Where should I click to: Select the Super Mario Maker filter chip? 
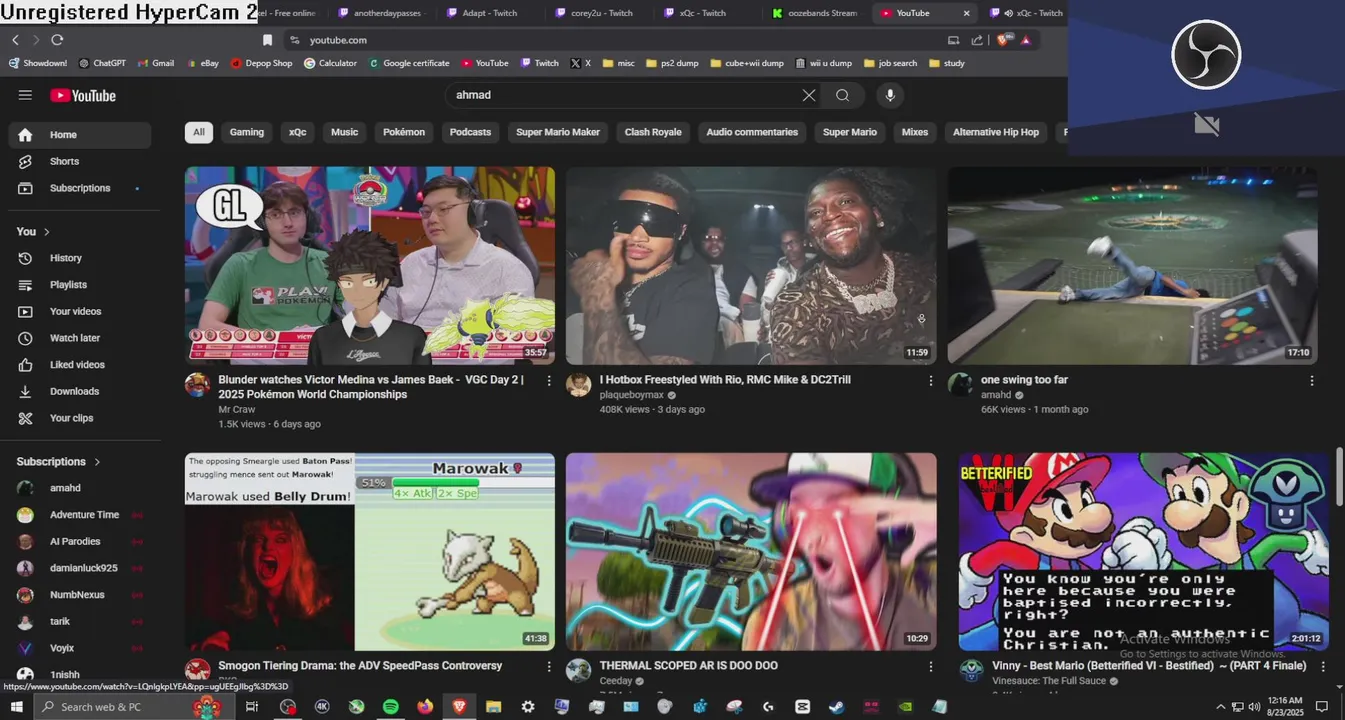point(558,132)
